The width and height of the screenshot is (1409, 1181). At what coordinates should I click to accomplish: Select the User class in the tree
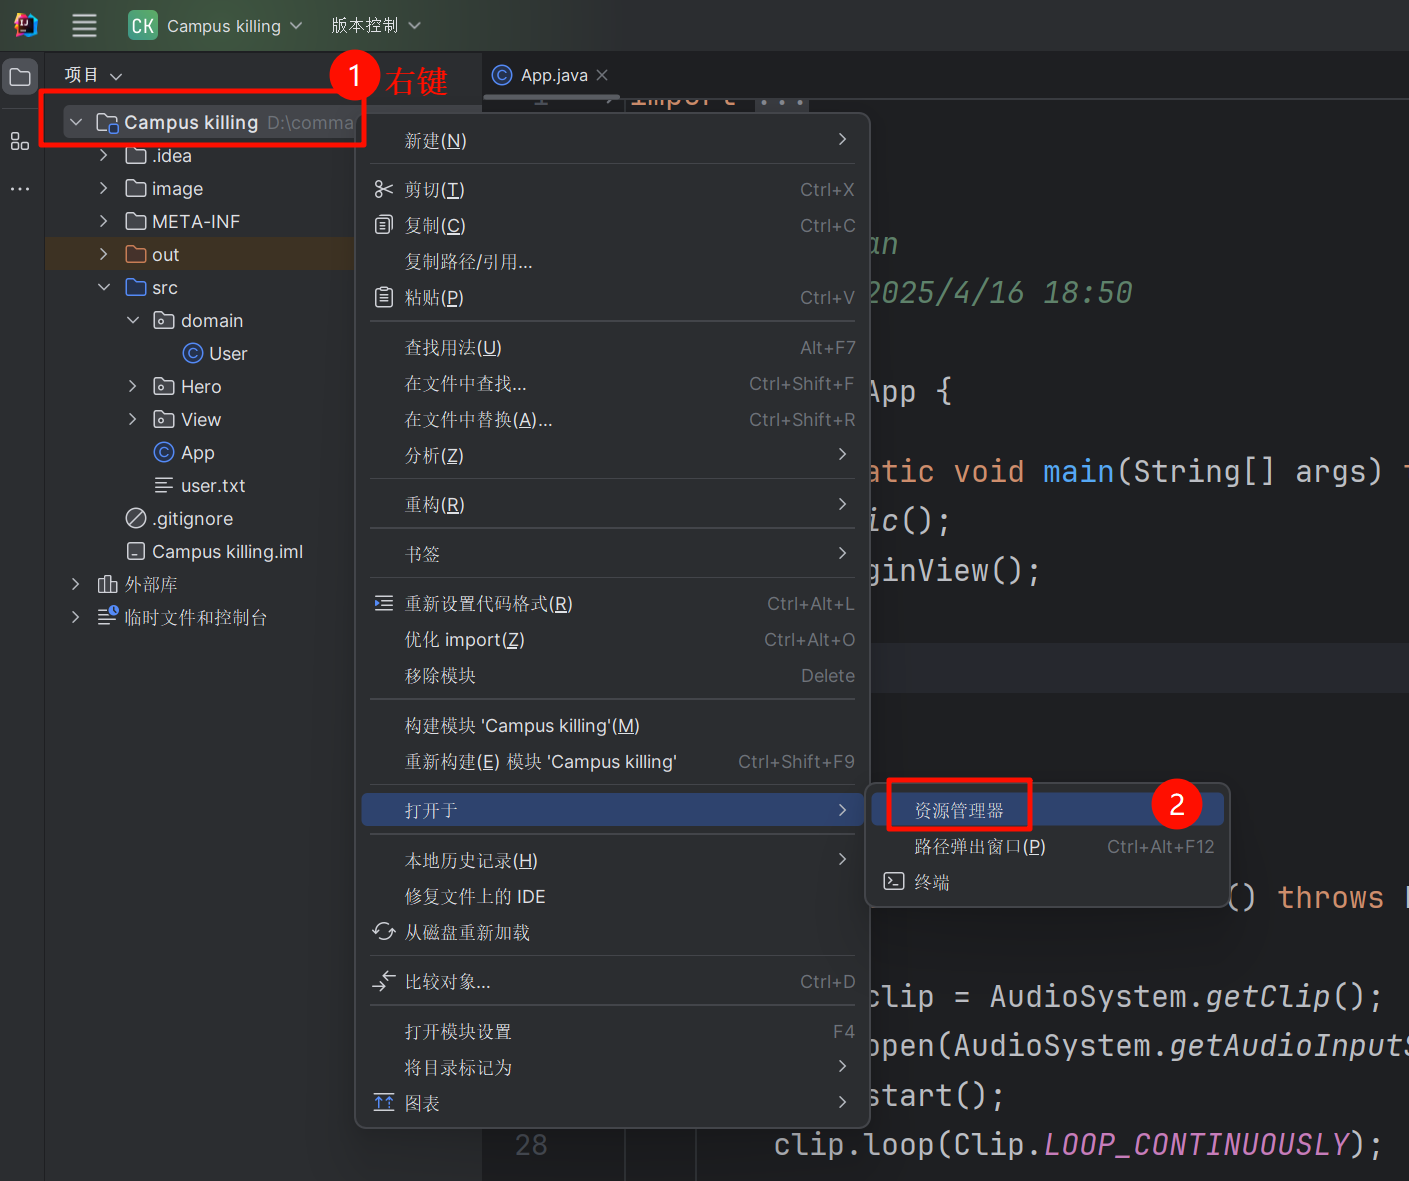click(x=227, y=354)
